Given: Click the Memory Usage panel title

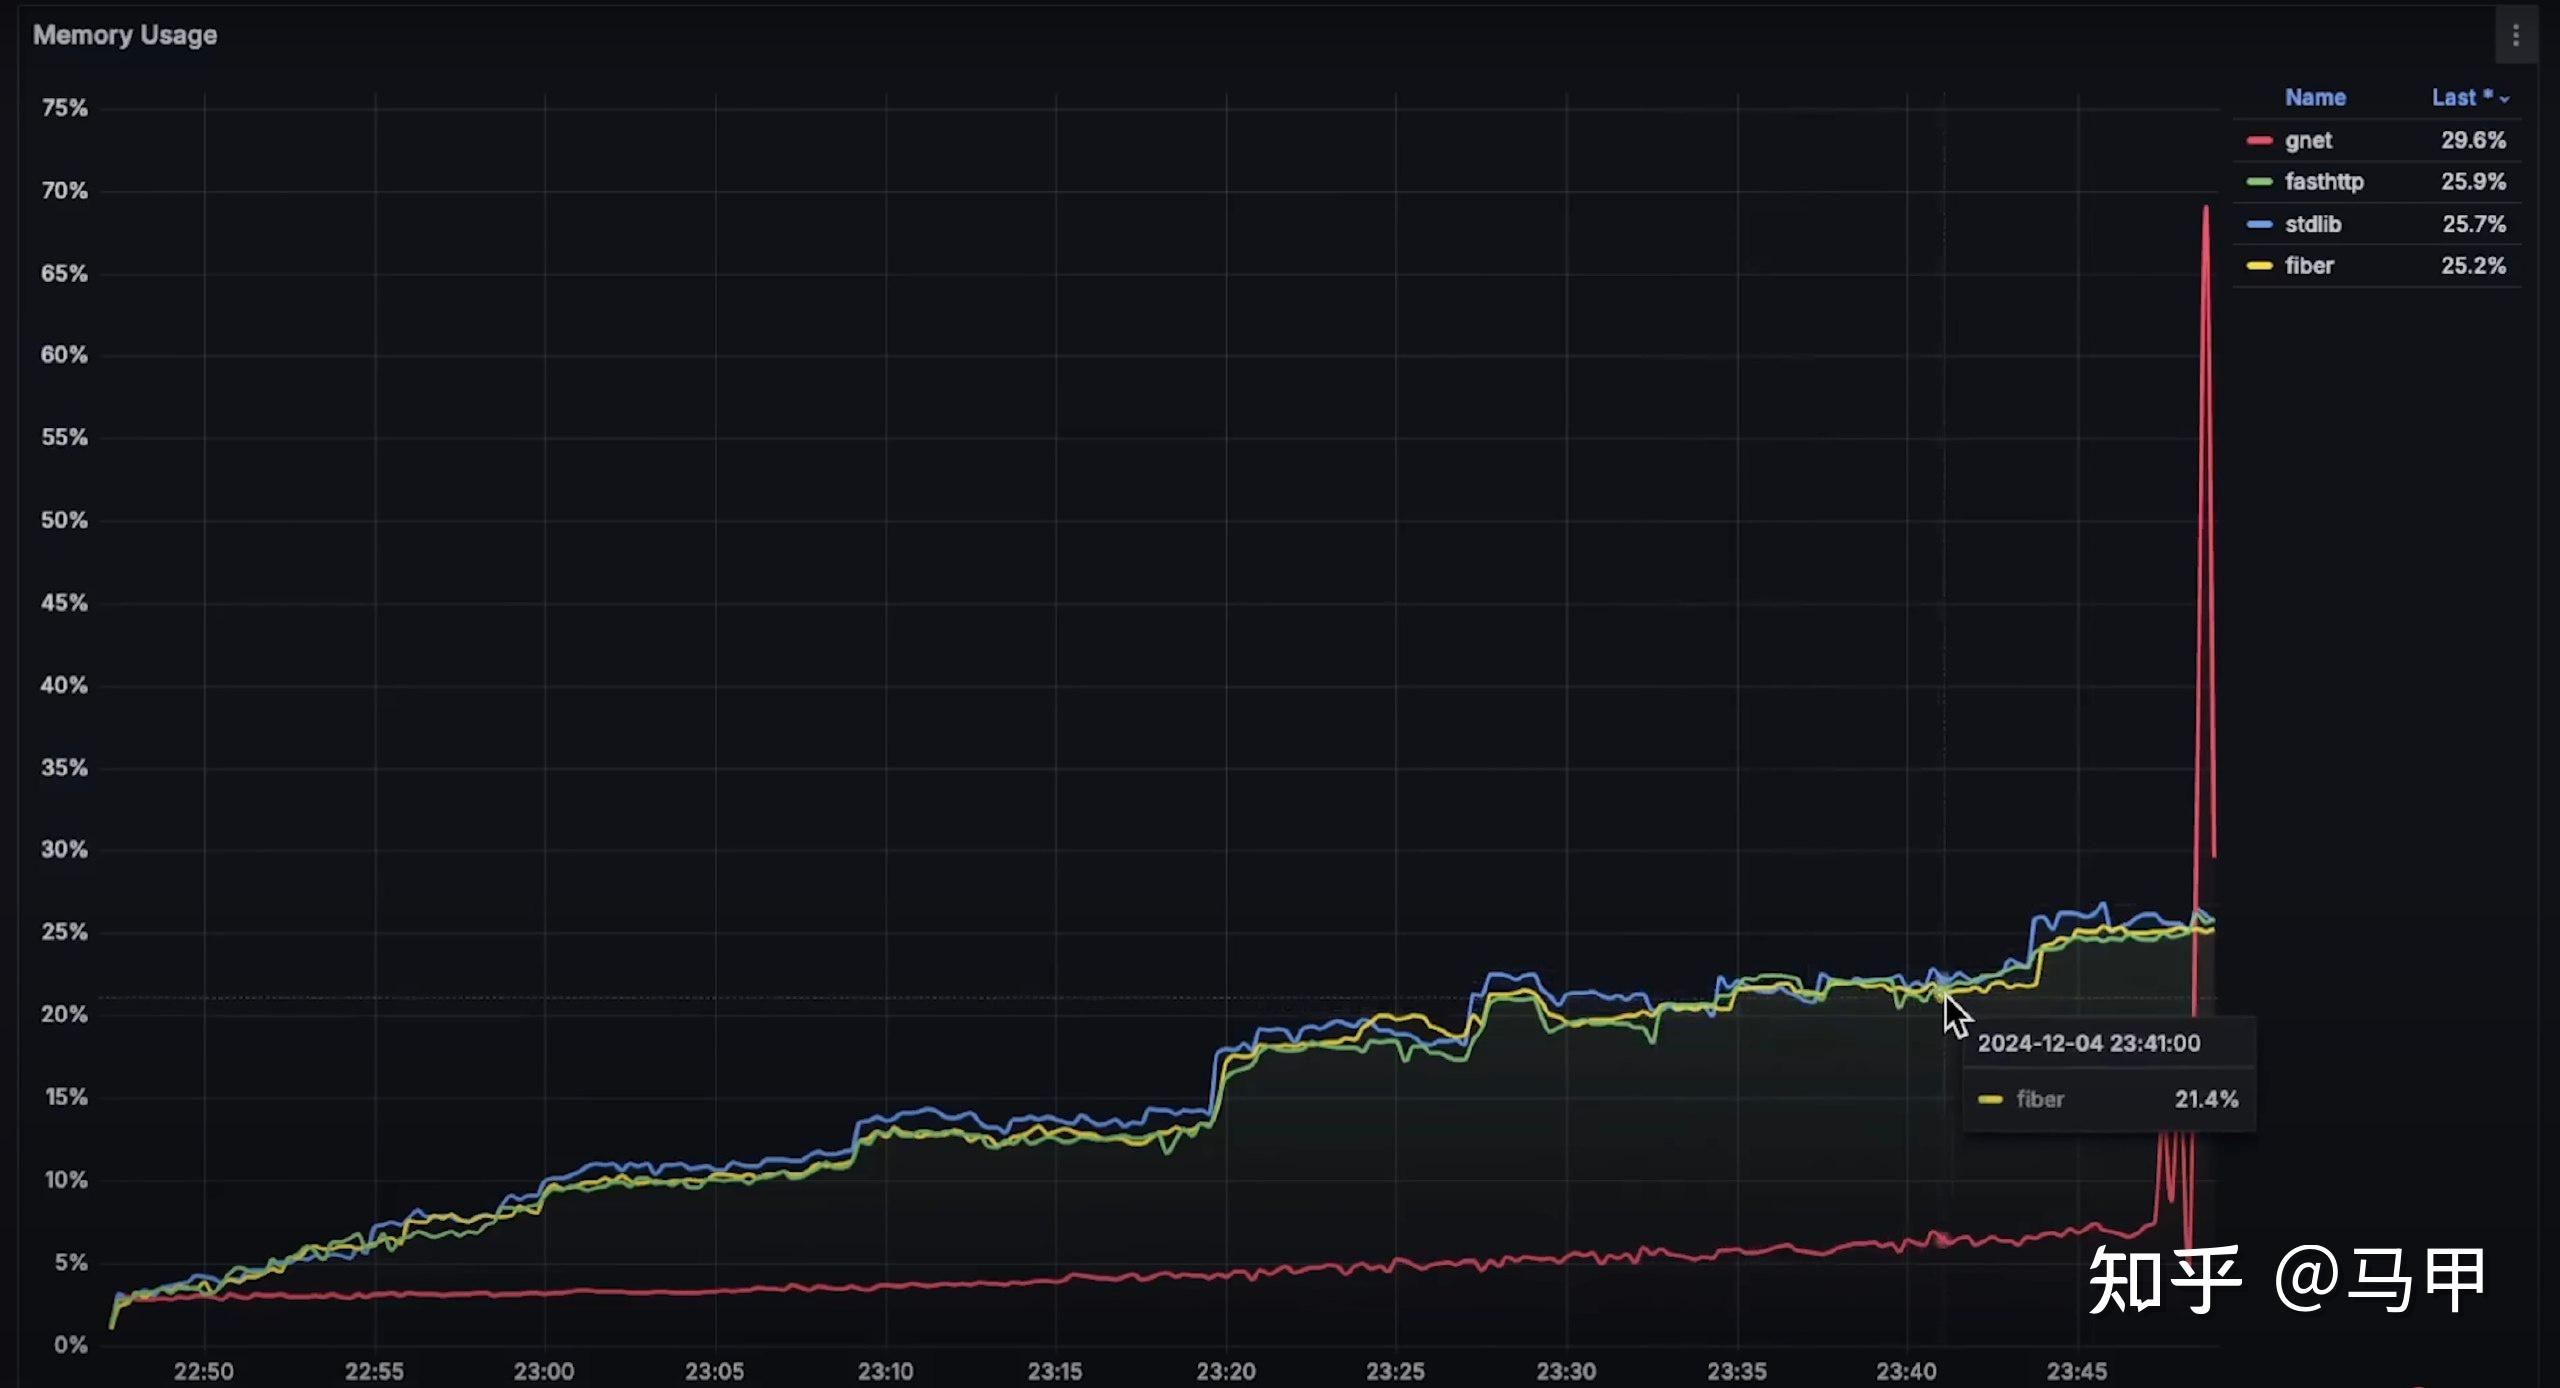Looking at the screenshot, I should pos(125,35).
